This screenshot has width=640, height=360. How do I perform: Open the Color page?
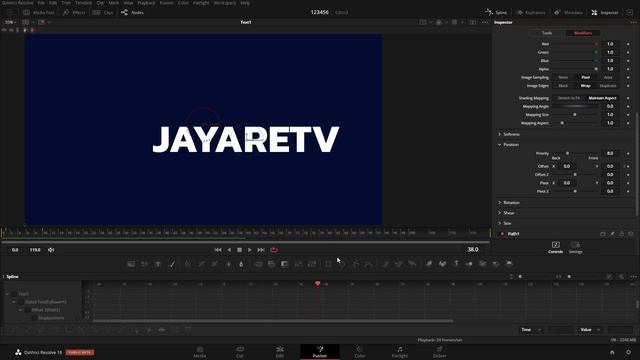[360, 352]
